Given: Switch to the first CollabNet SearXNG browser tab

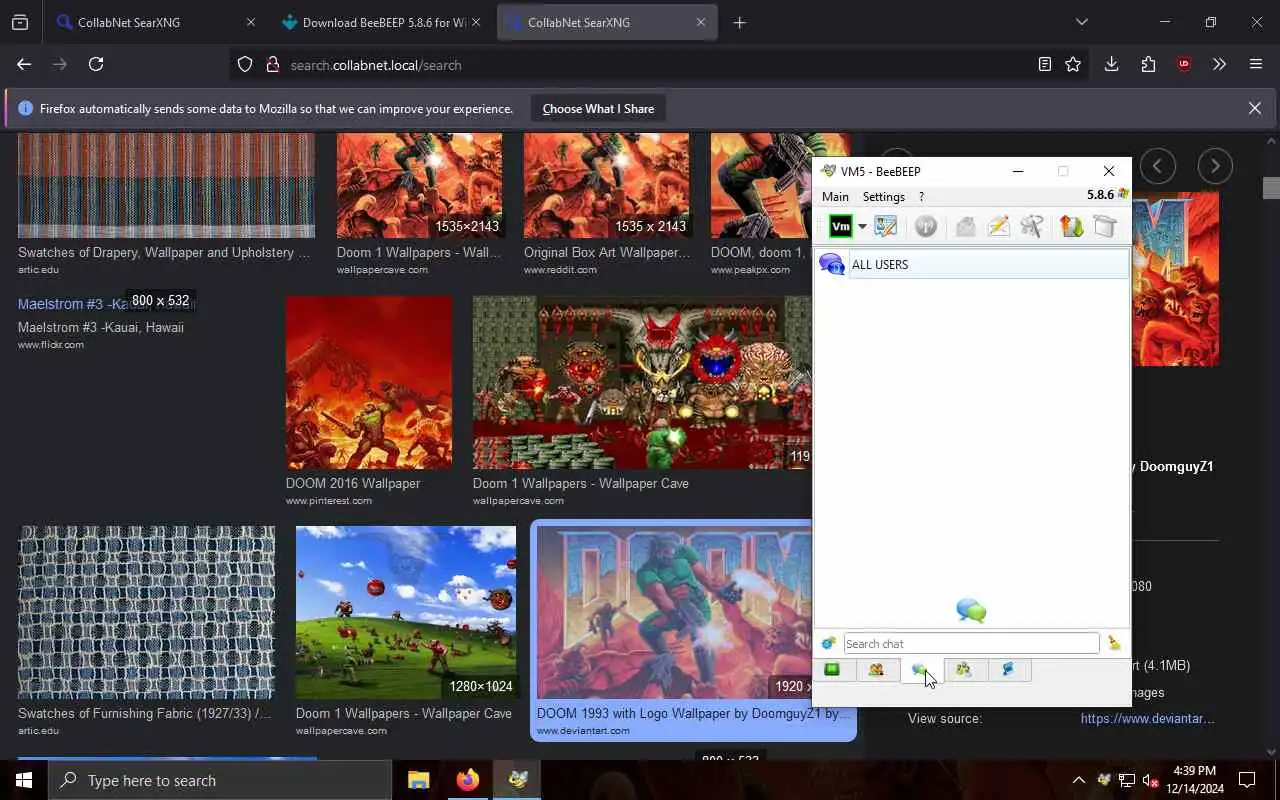Looking at the screenshot, I should [157, 22].
